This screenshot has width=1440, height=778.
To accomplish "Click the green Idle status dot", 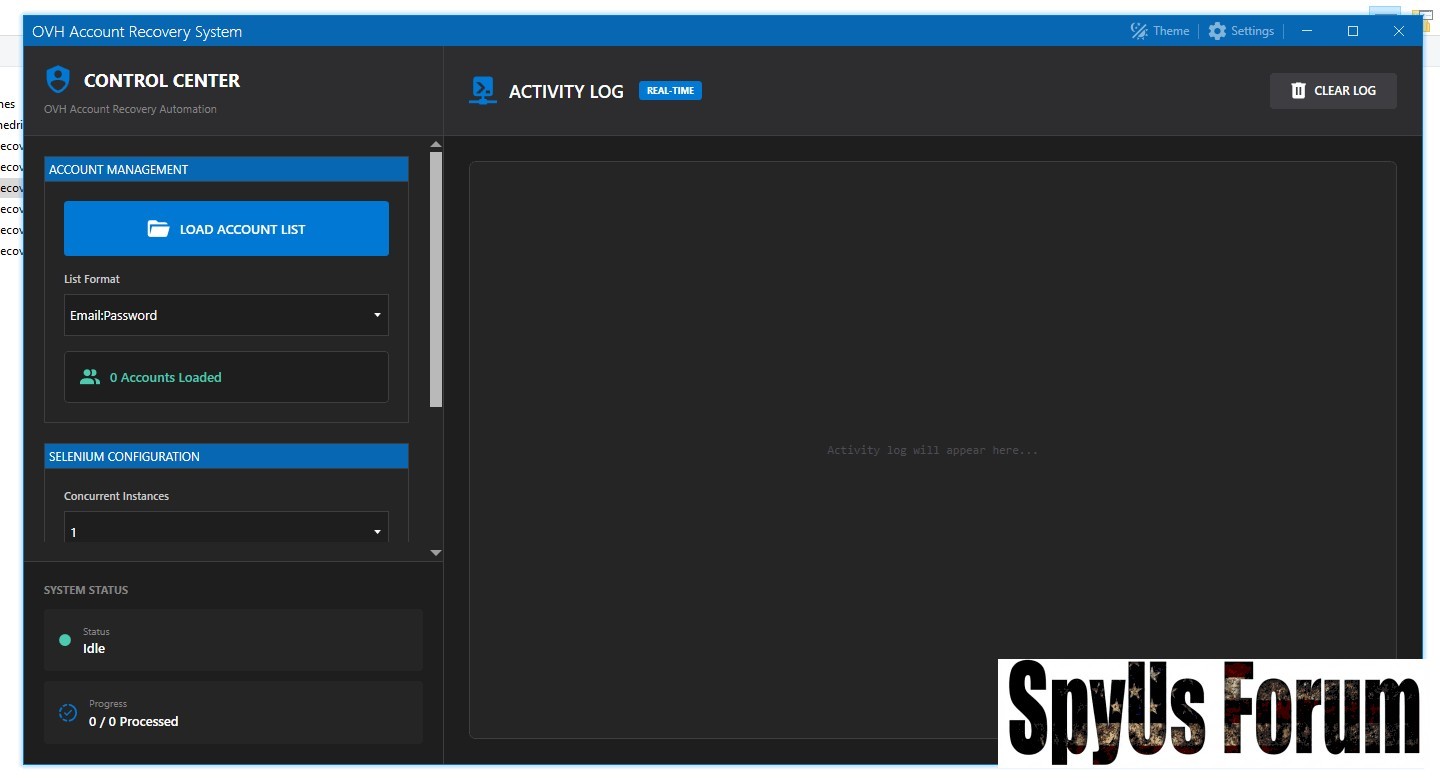I will 65,640.
